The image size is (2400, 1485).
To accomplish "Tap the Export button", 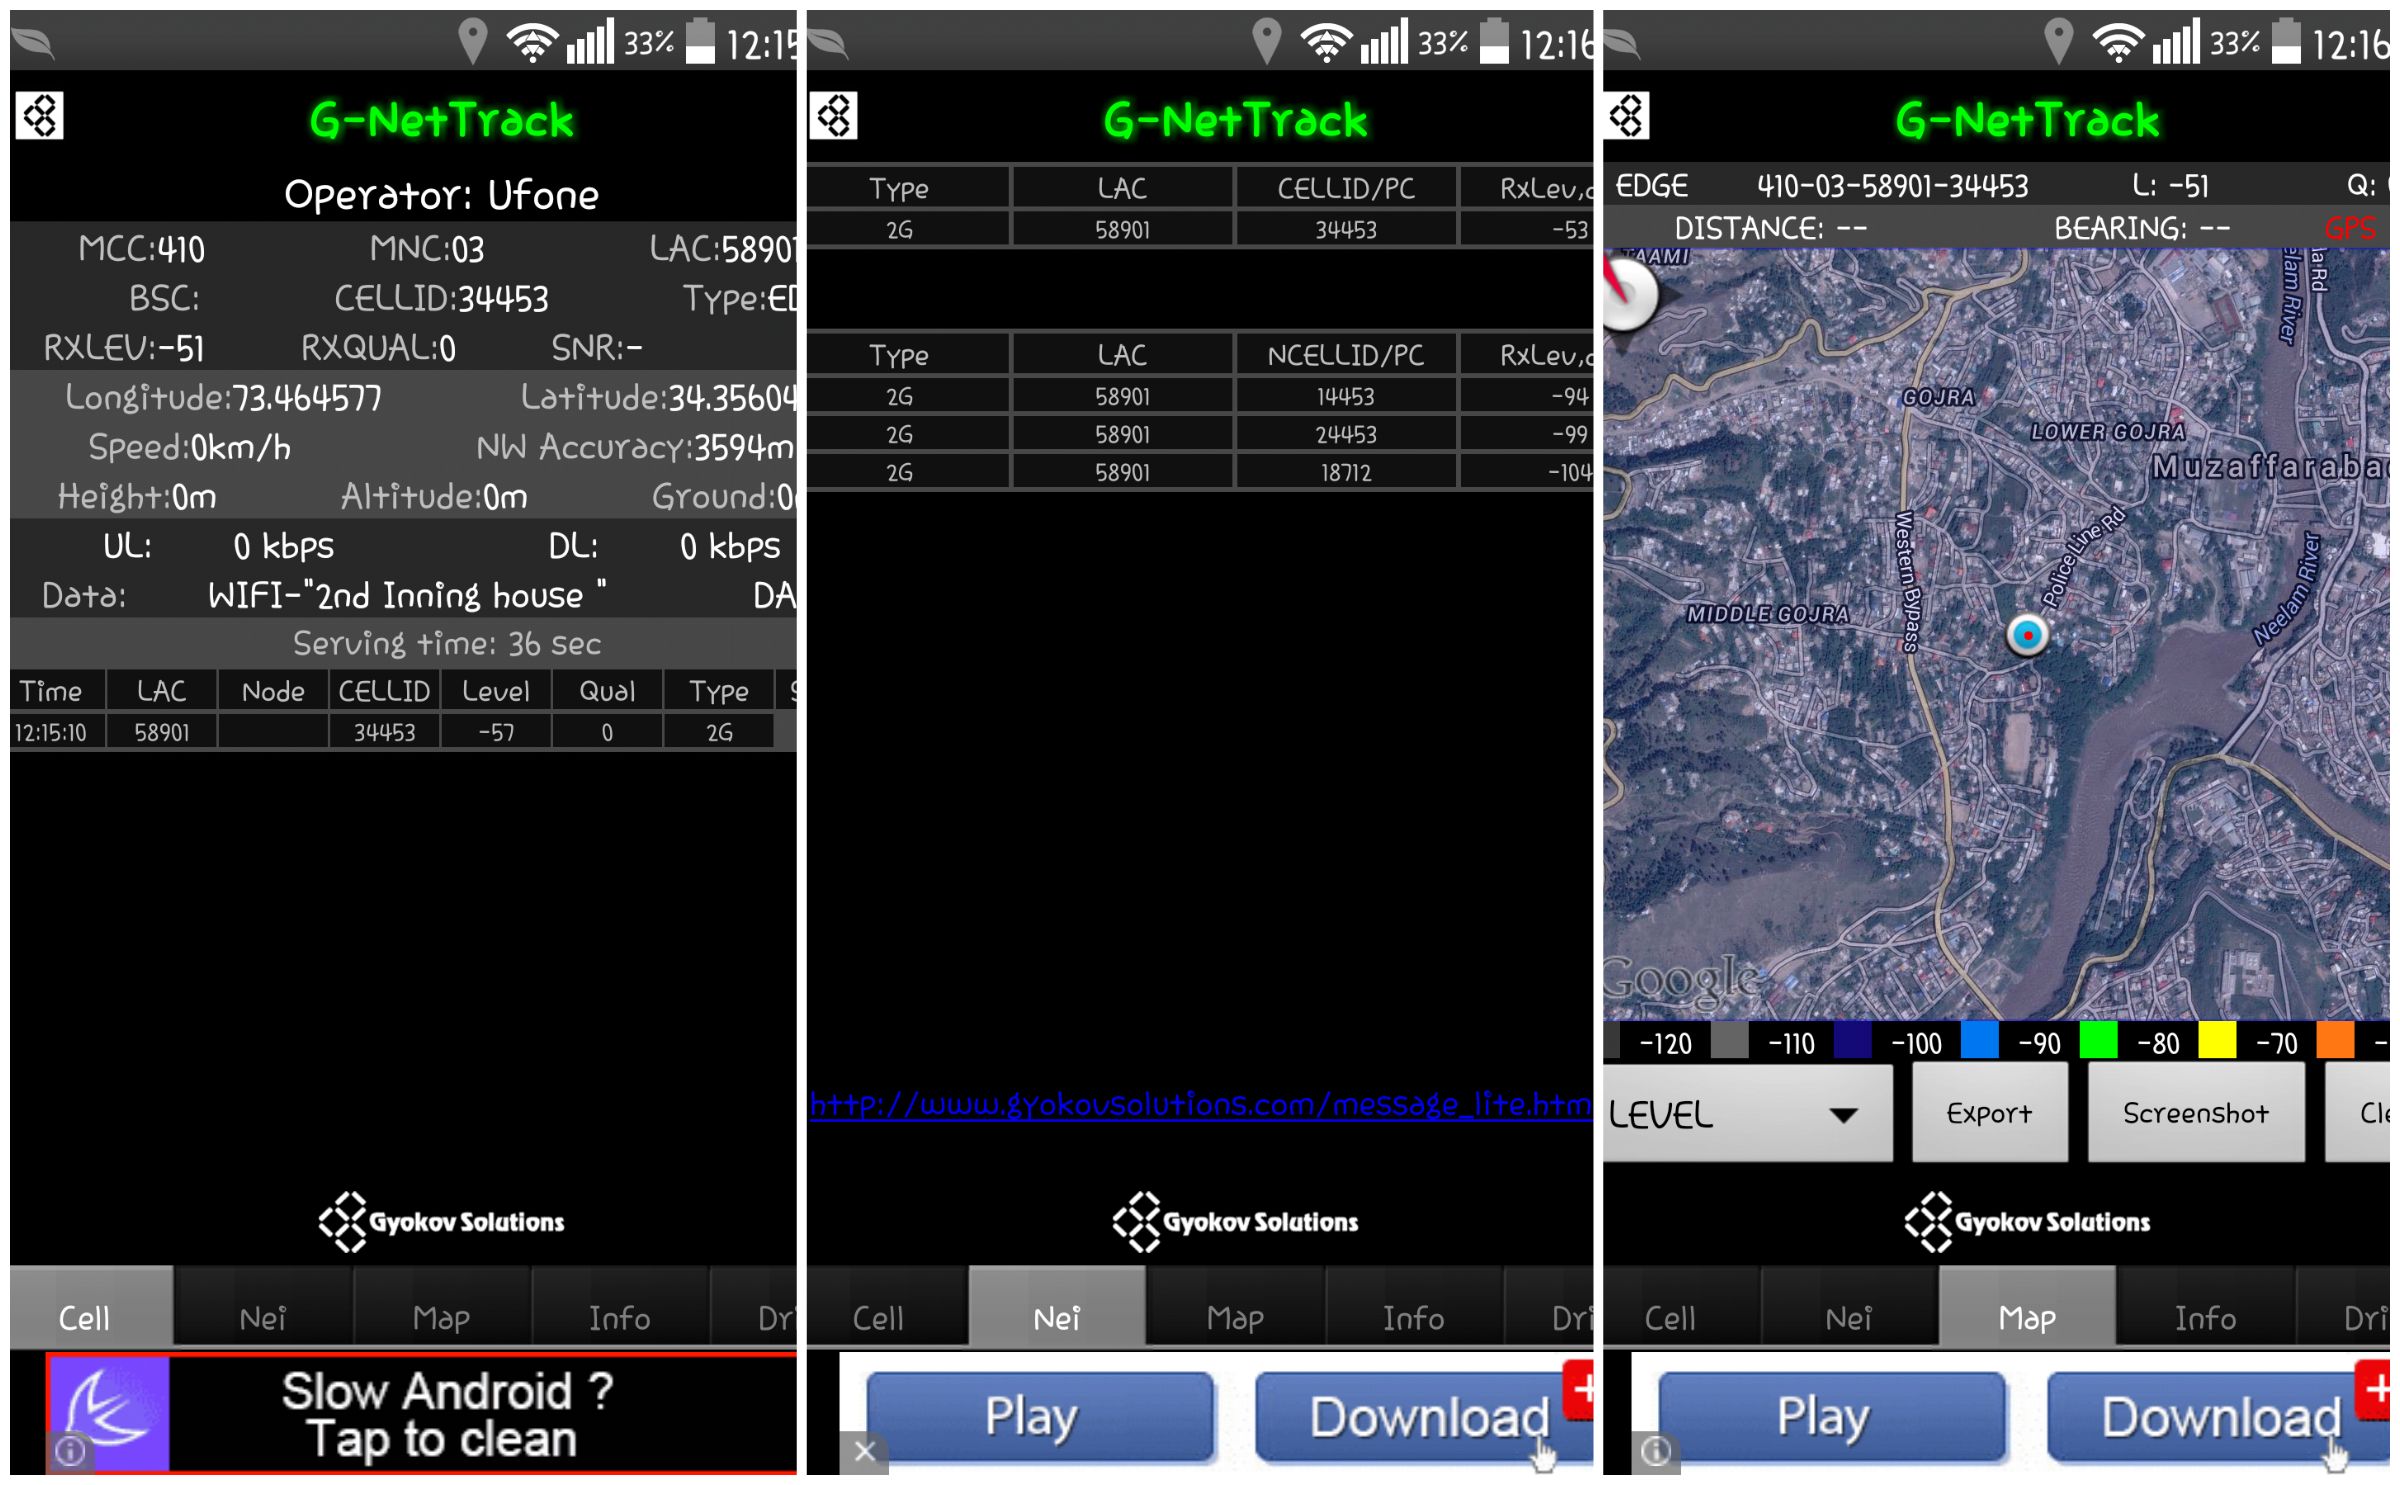I will pyautogui.click(x=1990, y=1115).
